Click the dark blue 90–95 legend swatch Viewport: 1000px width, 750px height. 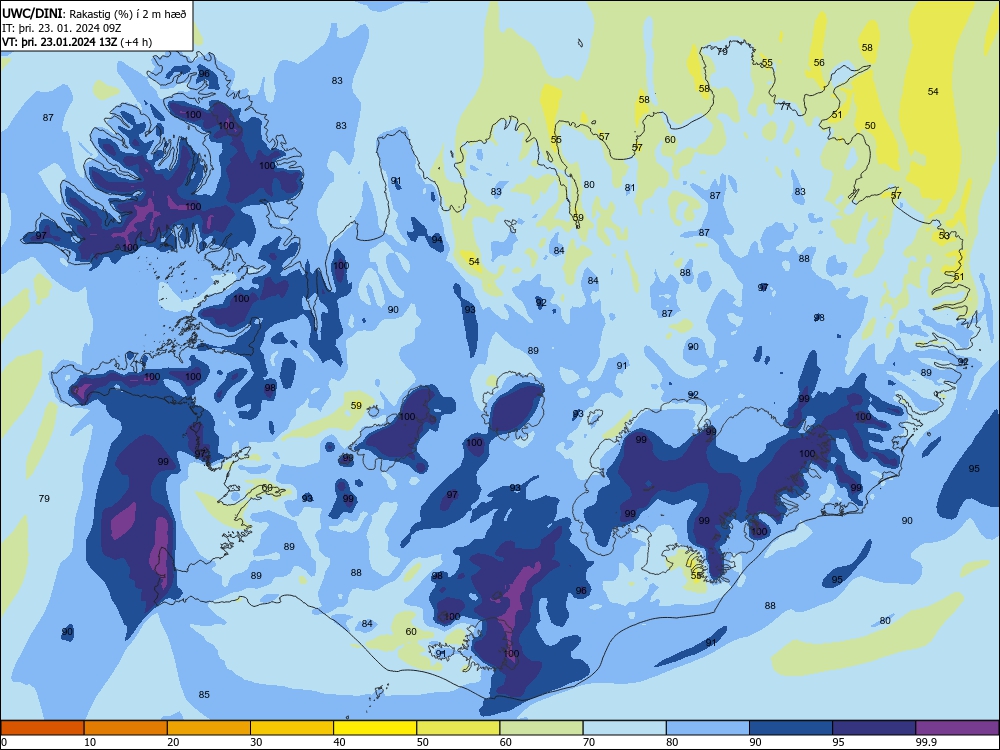(791, 728)
